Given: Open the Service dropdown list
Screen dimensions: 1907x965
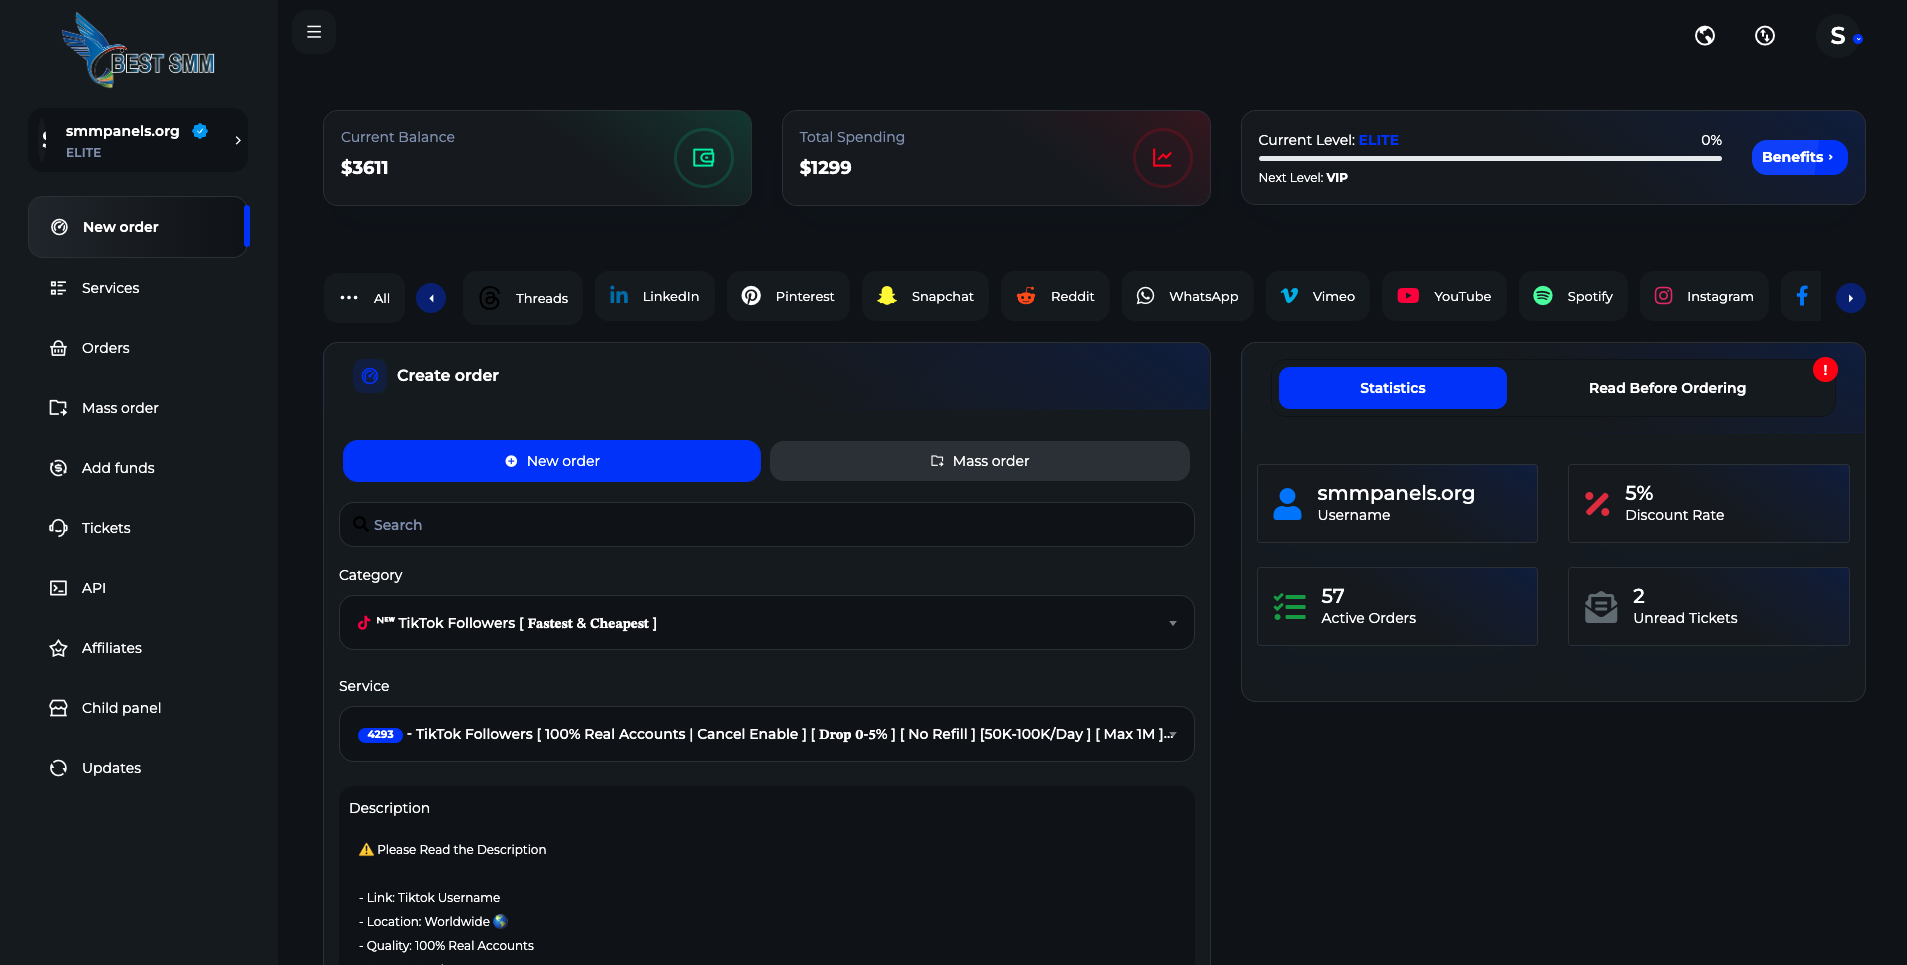Looking at the screenshot, I should coord(766,734).
